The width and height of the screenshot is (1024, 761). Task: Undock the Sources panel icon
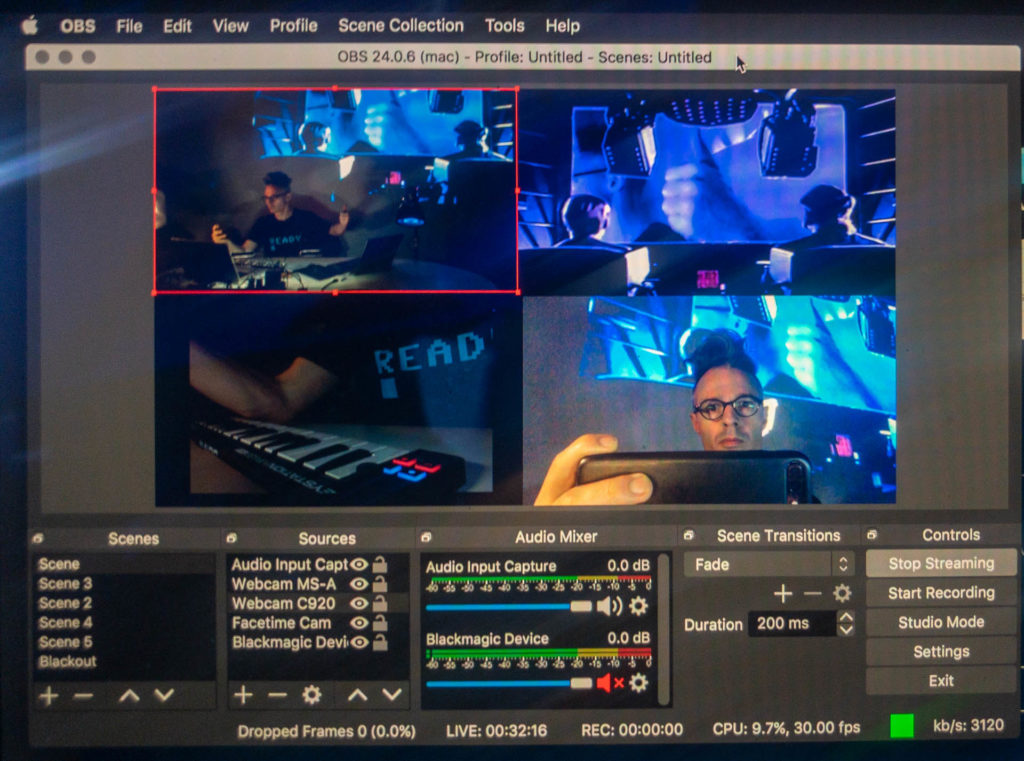pos(231,538)
